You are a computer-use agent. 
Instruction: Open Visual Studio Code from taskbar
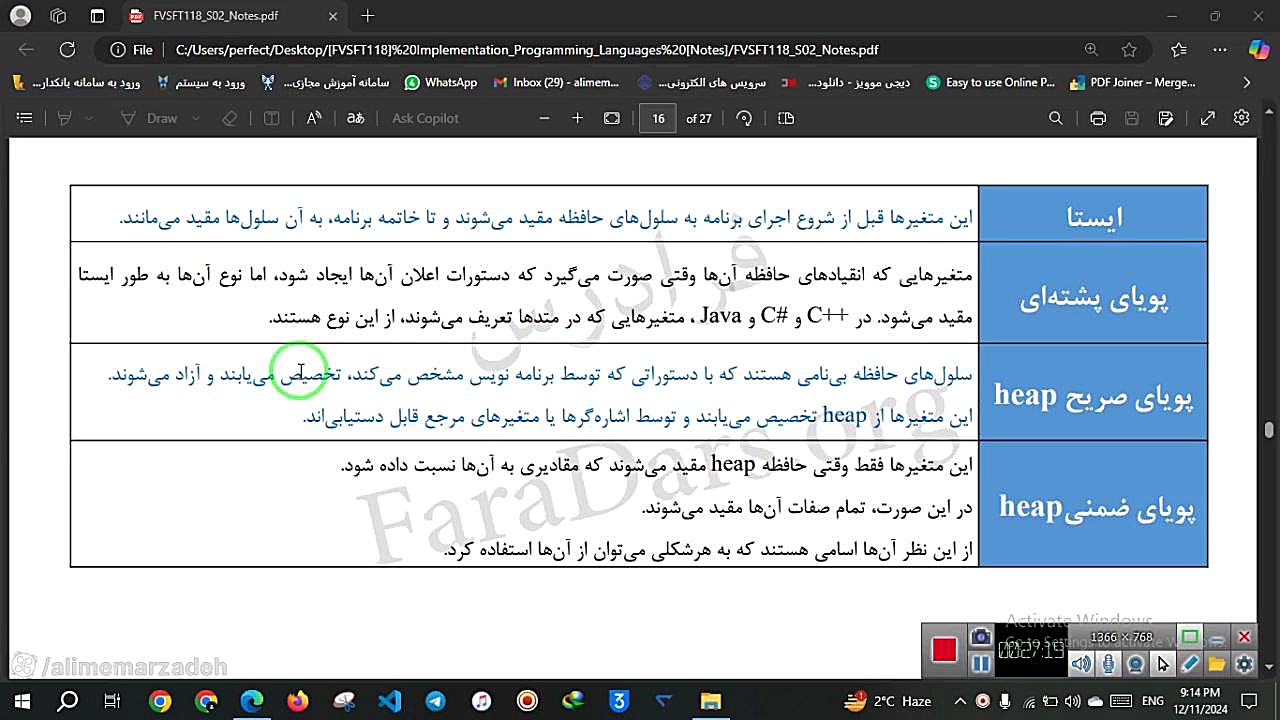390,701
